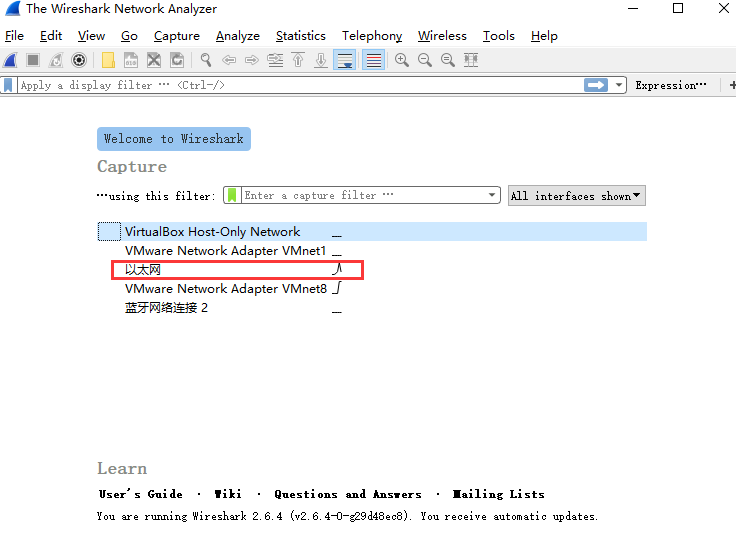Viewport: 736px width, 534px height.
Task: Find a packet using the magnifier icon
Action: point(206,60)
